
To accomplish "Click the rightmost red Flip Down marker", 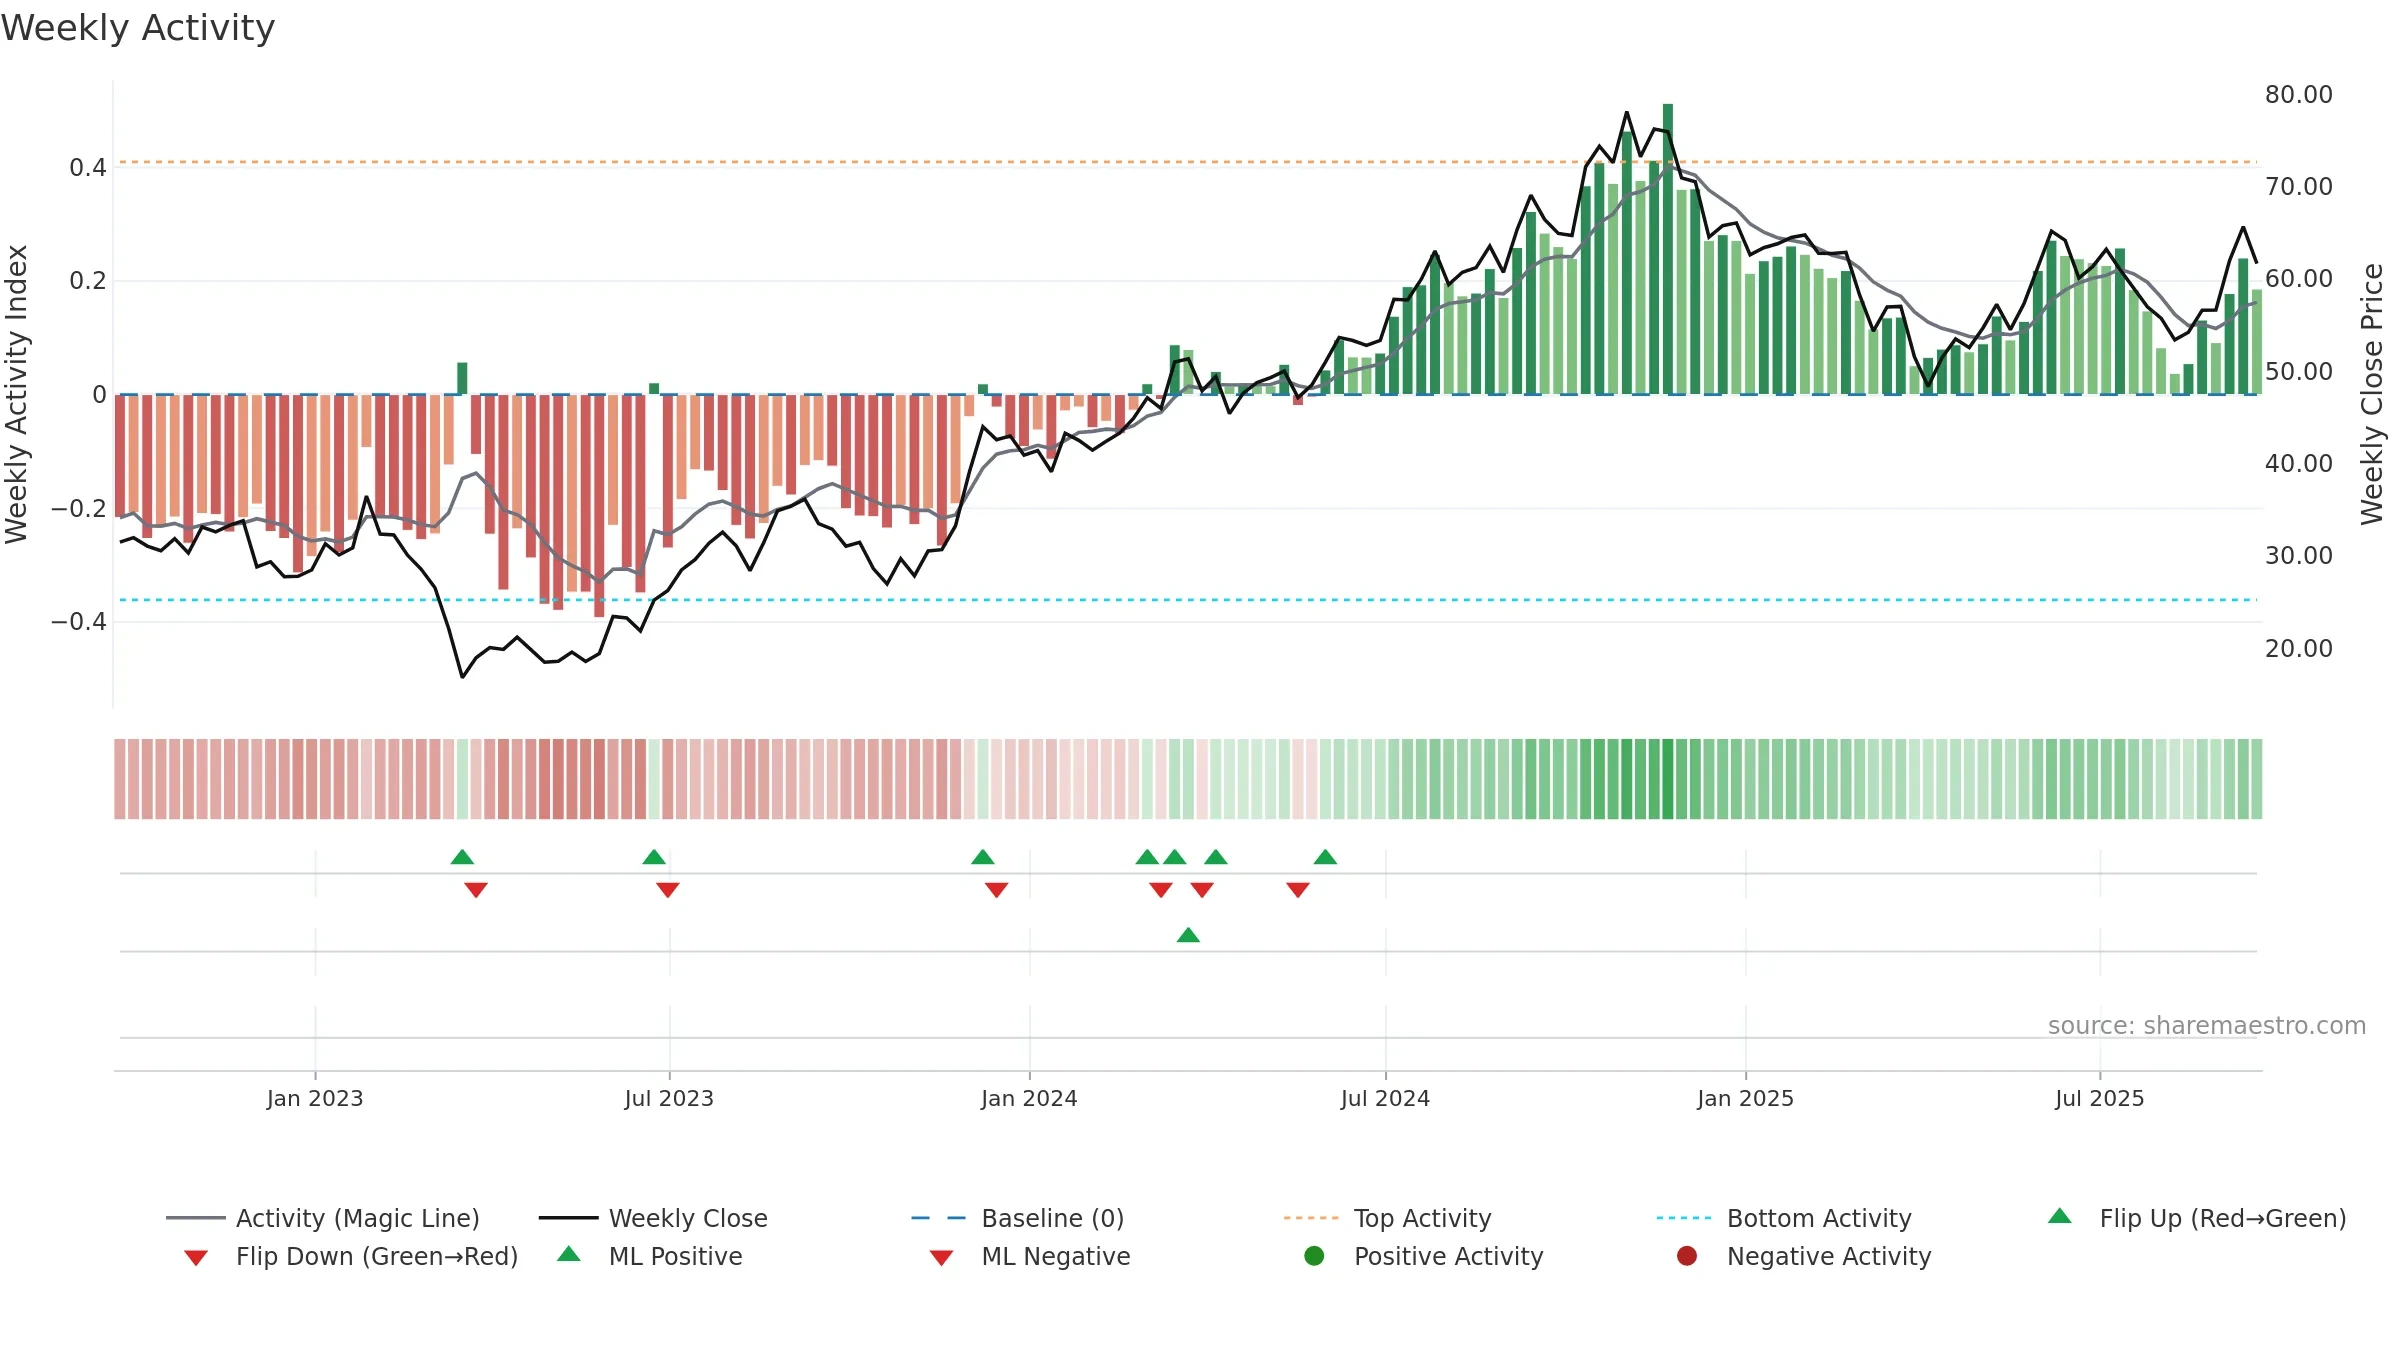I will 1298,890.
